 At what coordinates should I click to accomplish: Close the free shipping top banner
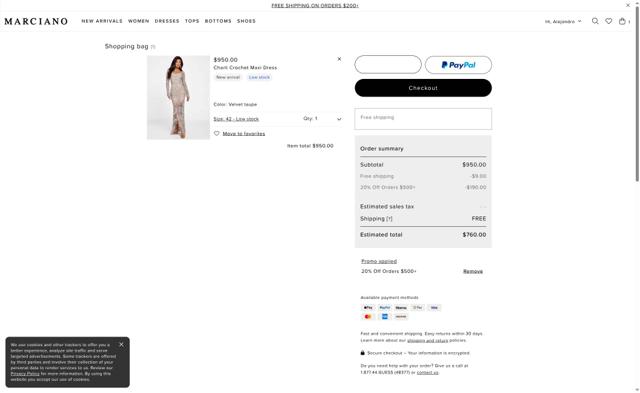click(x=628, y=5)
